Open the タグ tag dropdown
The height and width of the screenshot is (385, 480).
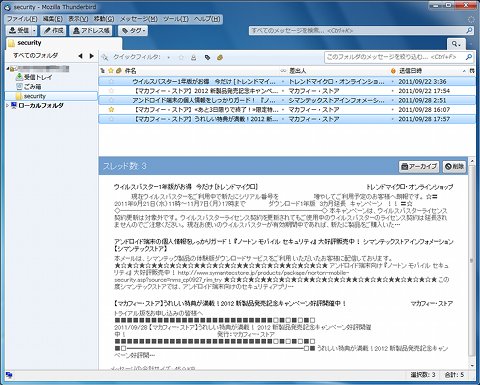point(133,31)
